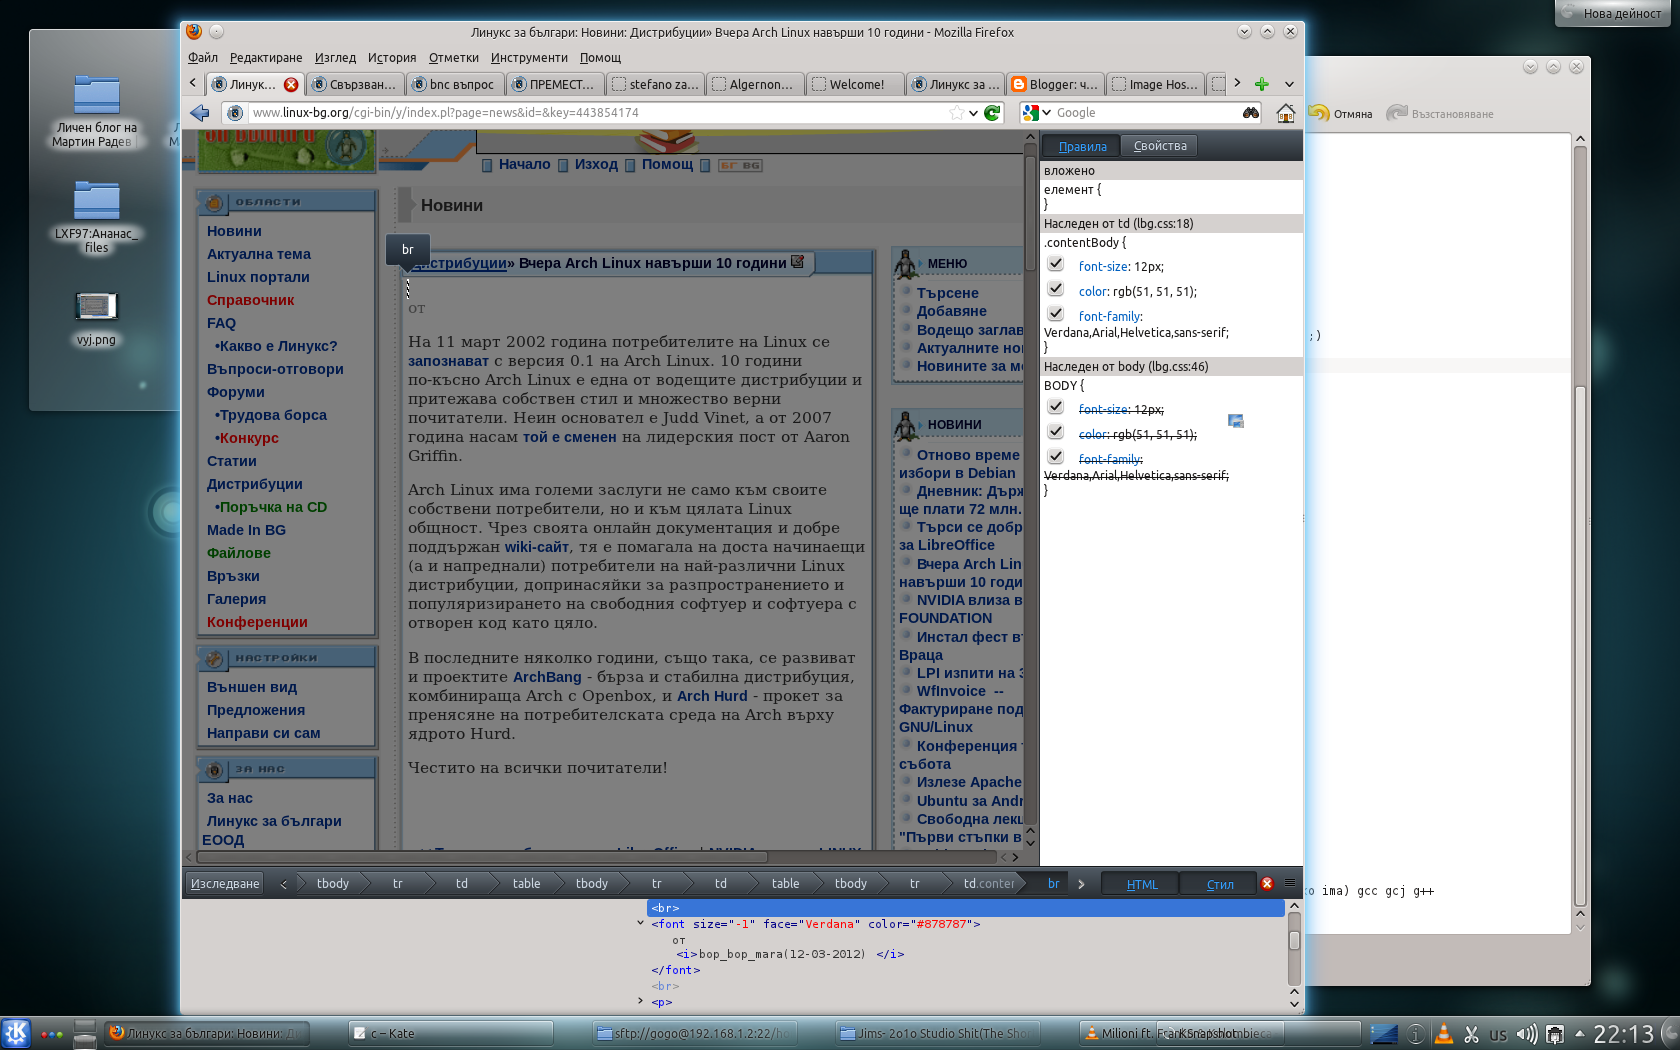
Task: Click page vertical scrollbar thumb
Action: click(x=1030, y=213)
